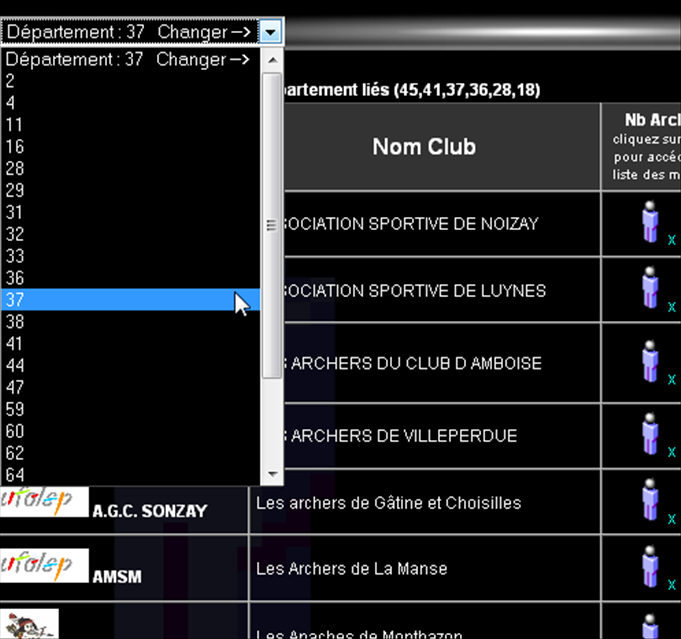Click the dropdown list scrollbar thumb
The image size is (681, 639).
[x=271, y=225]
